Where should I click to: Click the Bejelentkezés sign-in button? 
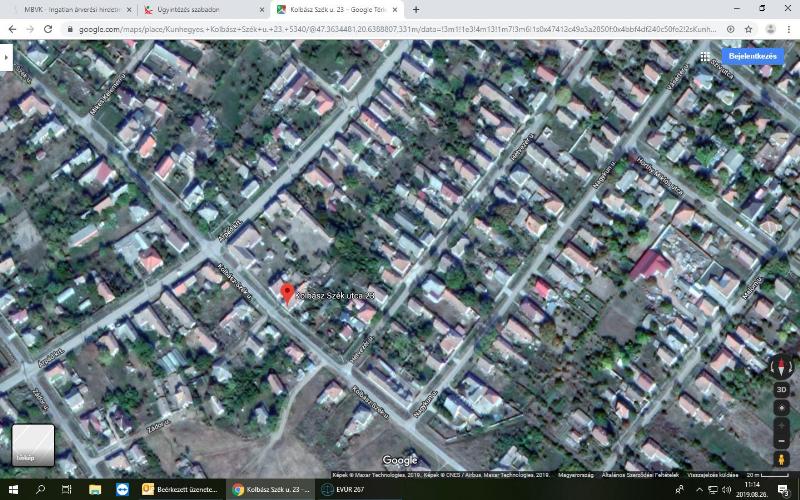(x=752, y=57)
